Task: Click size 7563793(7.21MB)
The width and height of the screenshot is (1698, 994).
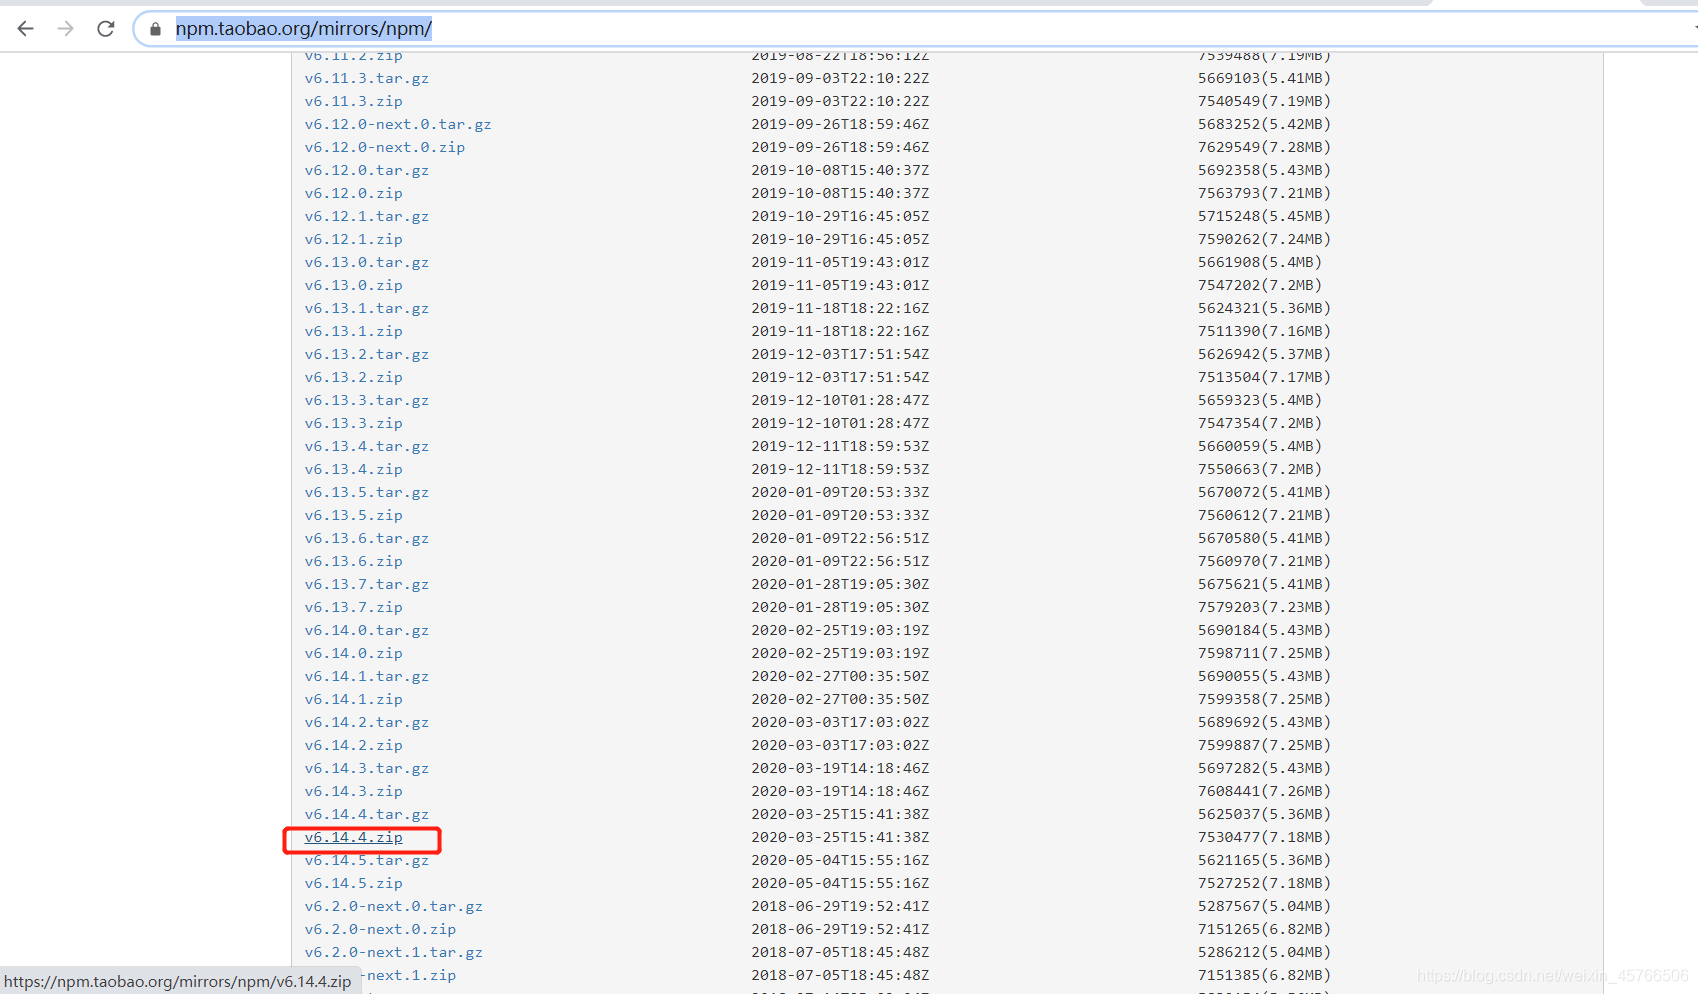Action: tap(1264, 193)
